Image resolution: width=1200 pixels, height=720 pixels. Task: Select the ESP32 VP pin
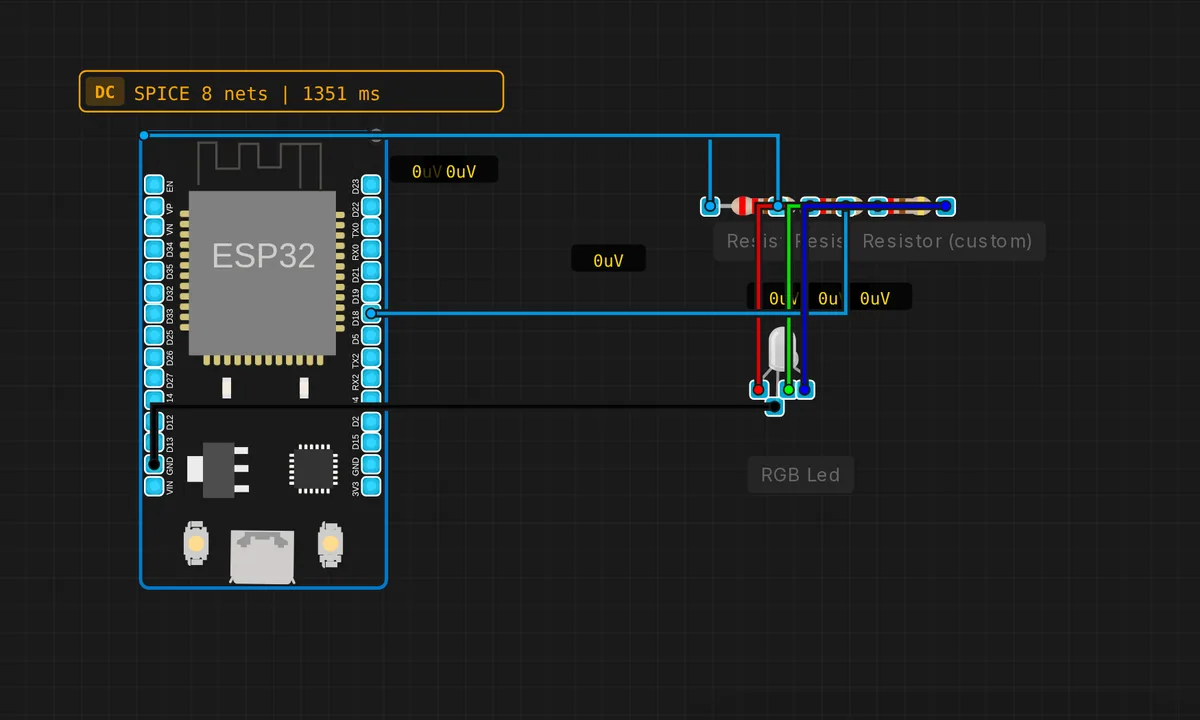point(154,206)
